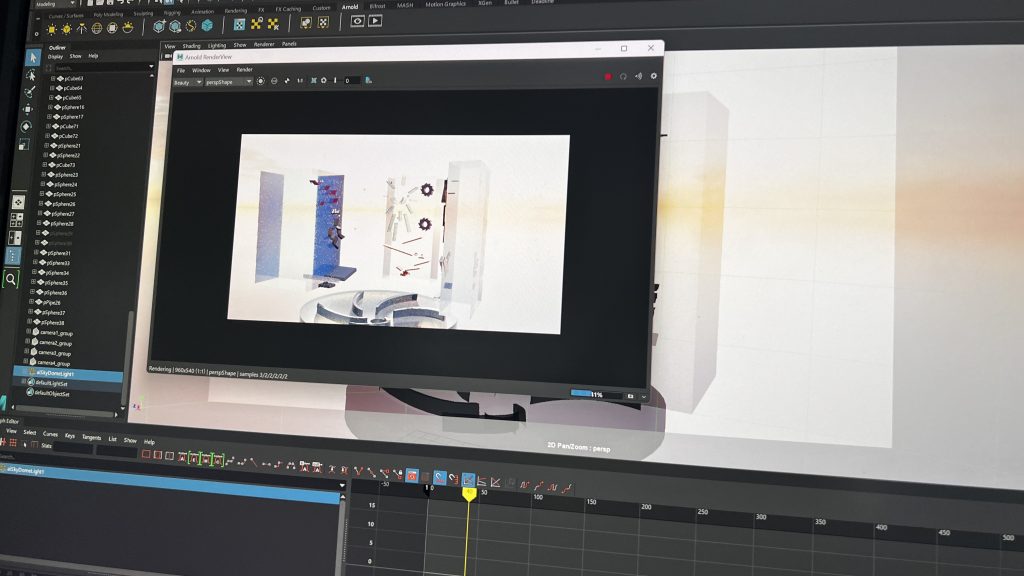Click the RenderView snapshot camera icon near progress
The width and height of the screenshot is (1024, 576).
click(x=630, y=396)
